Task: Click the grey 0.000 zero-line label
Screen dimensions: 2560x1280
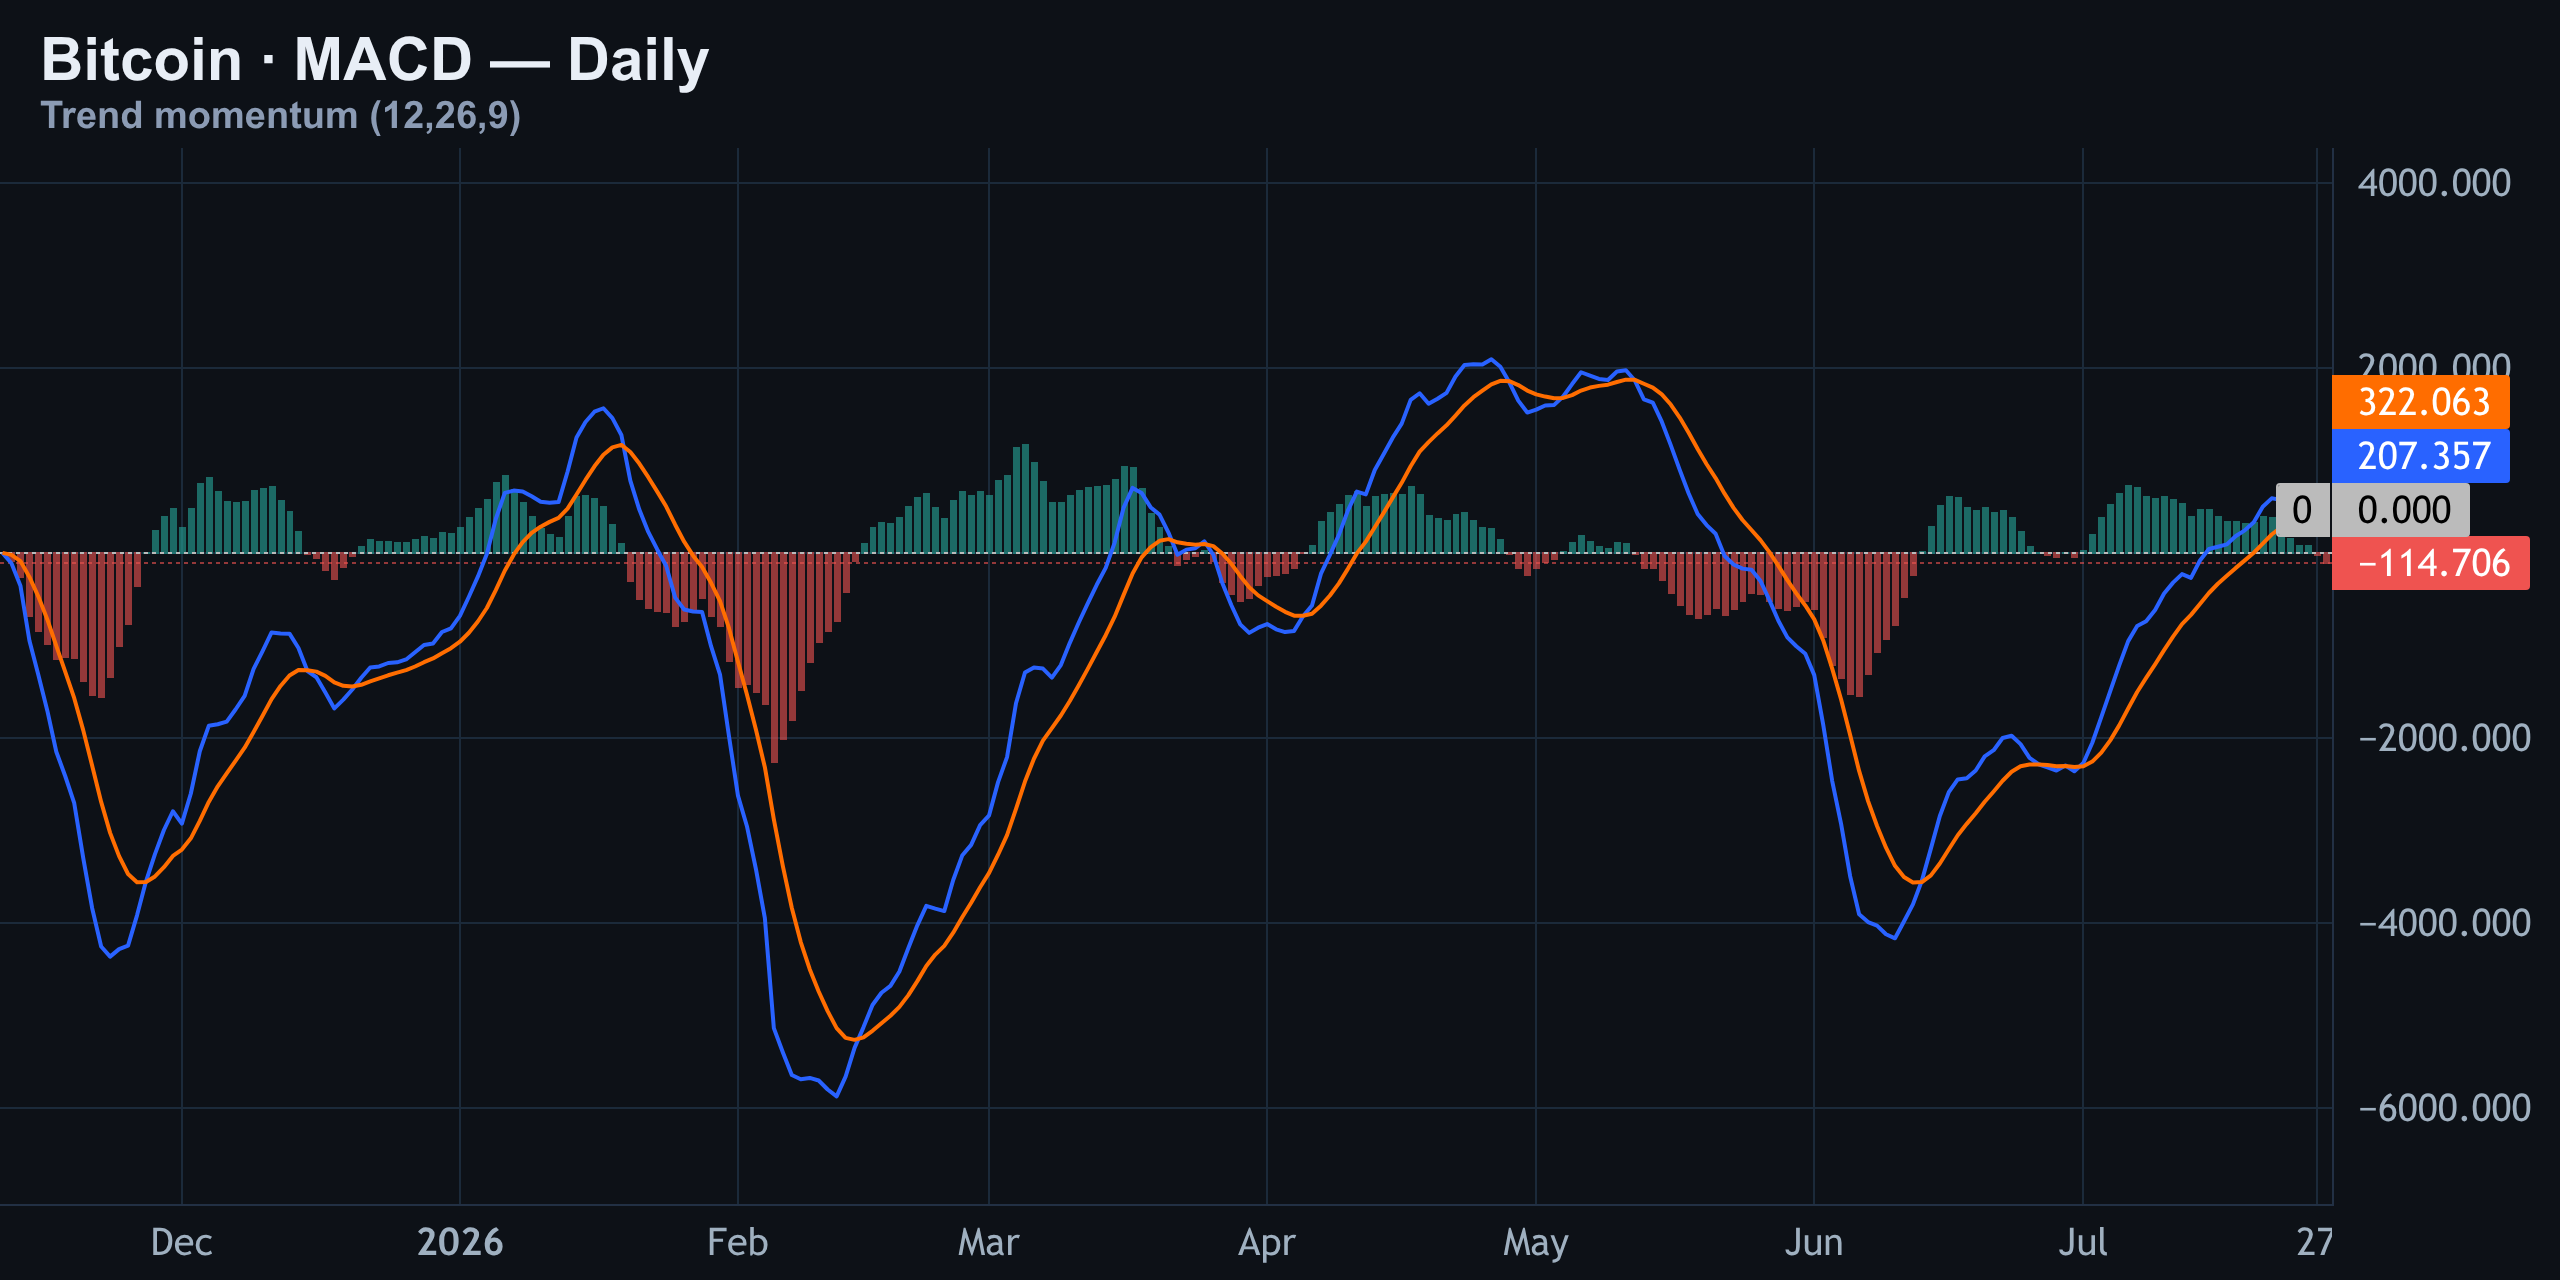Action: pyautogui.click(x=2400, y=510)
